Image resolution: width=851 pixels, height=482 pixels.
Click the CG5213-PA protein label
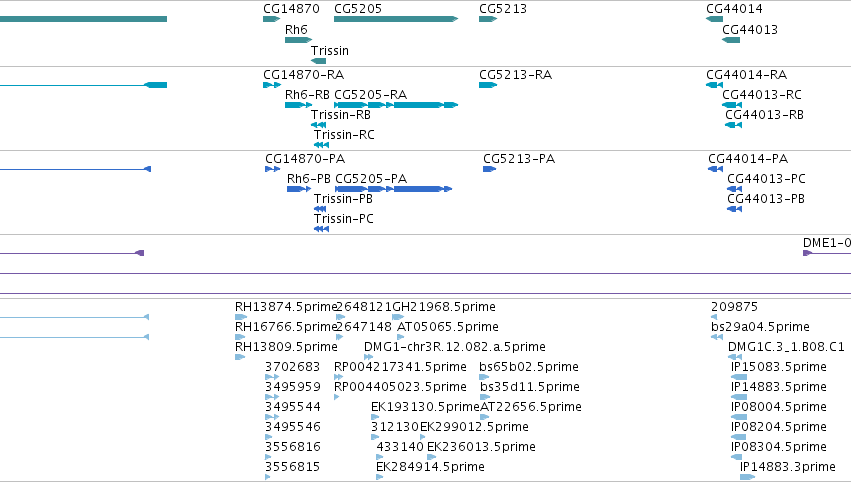519,159
